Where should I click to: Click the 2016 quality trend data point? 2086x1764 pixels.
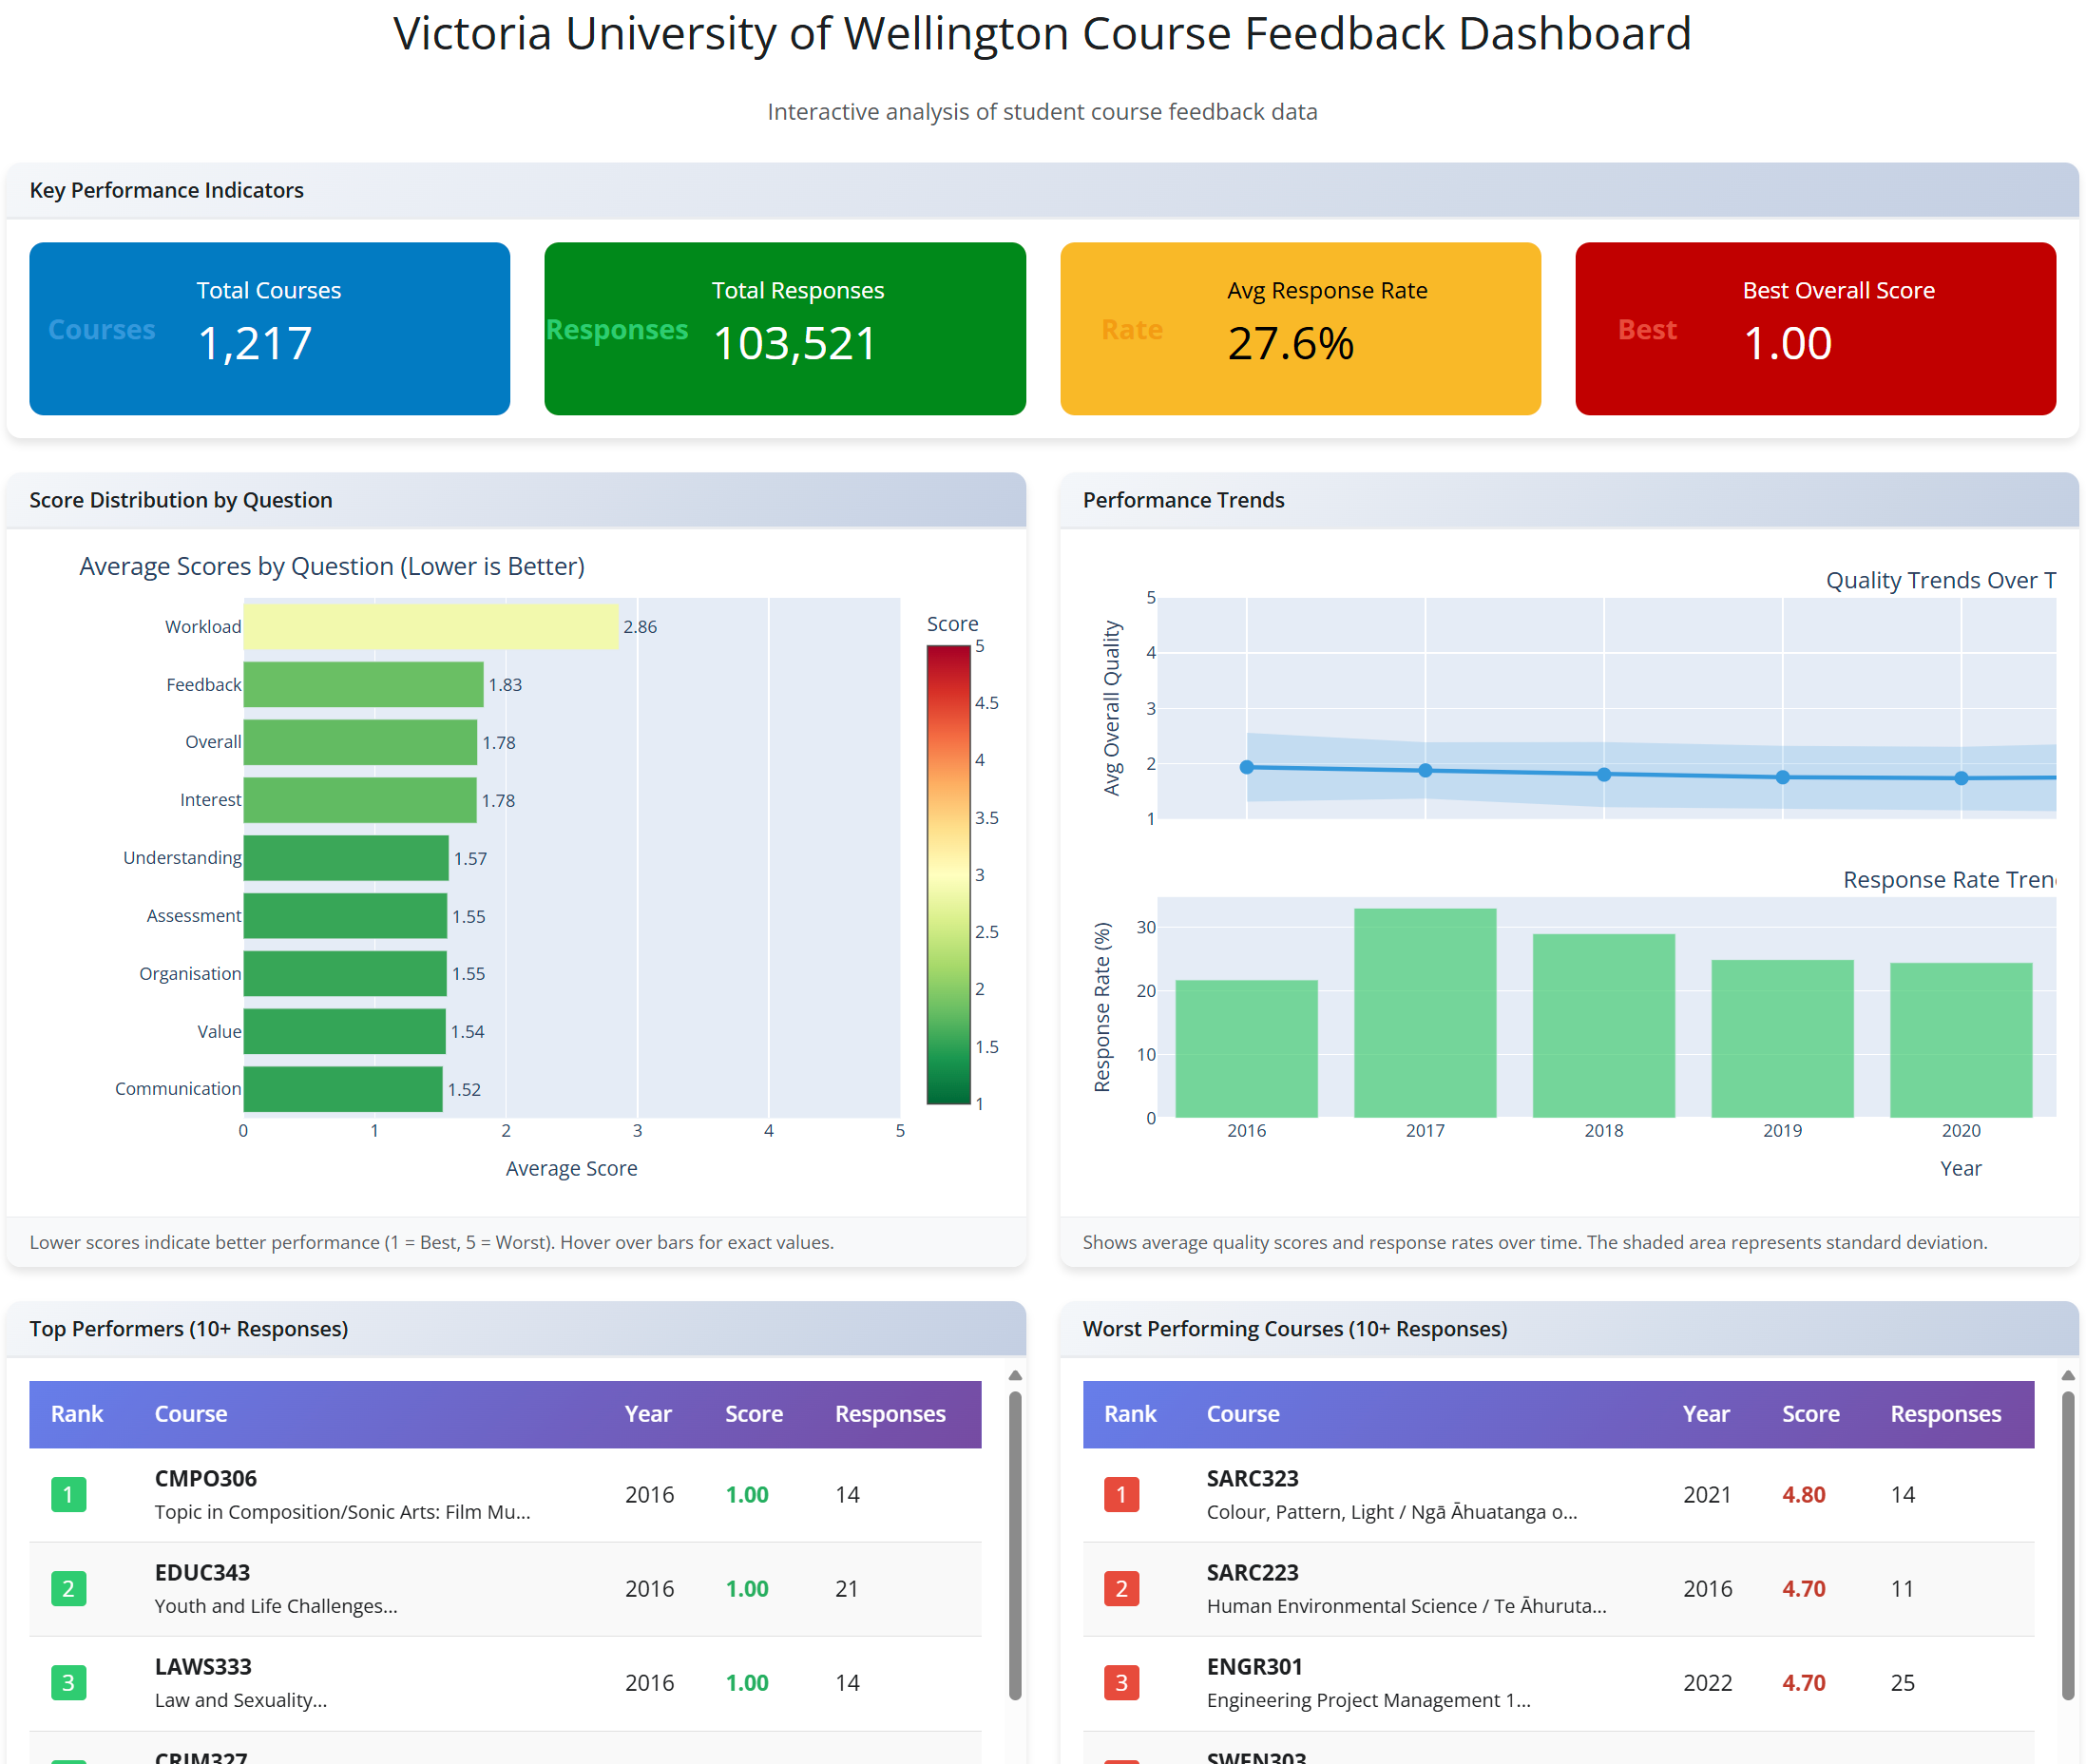click(x=1247, y=767)
